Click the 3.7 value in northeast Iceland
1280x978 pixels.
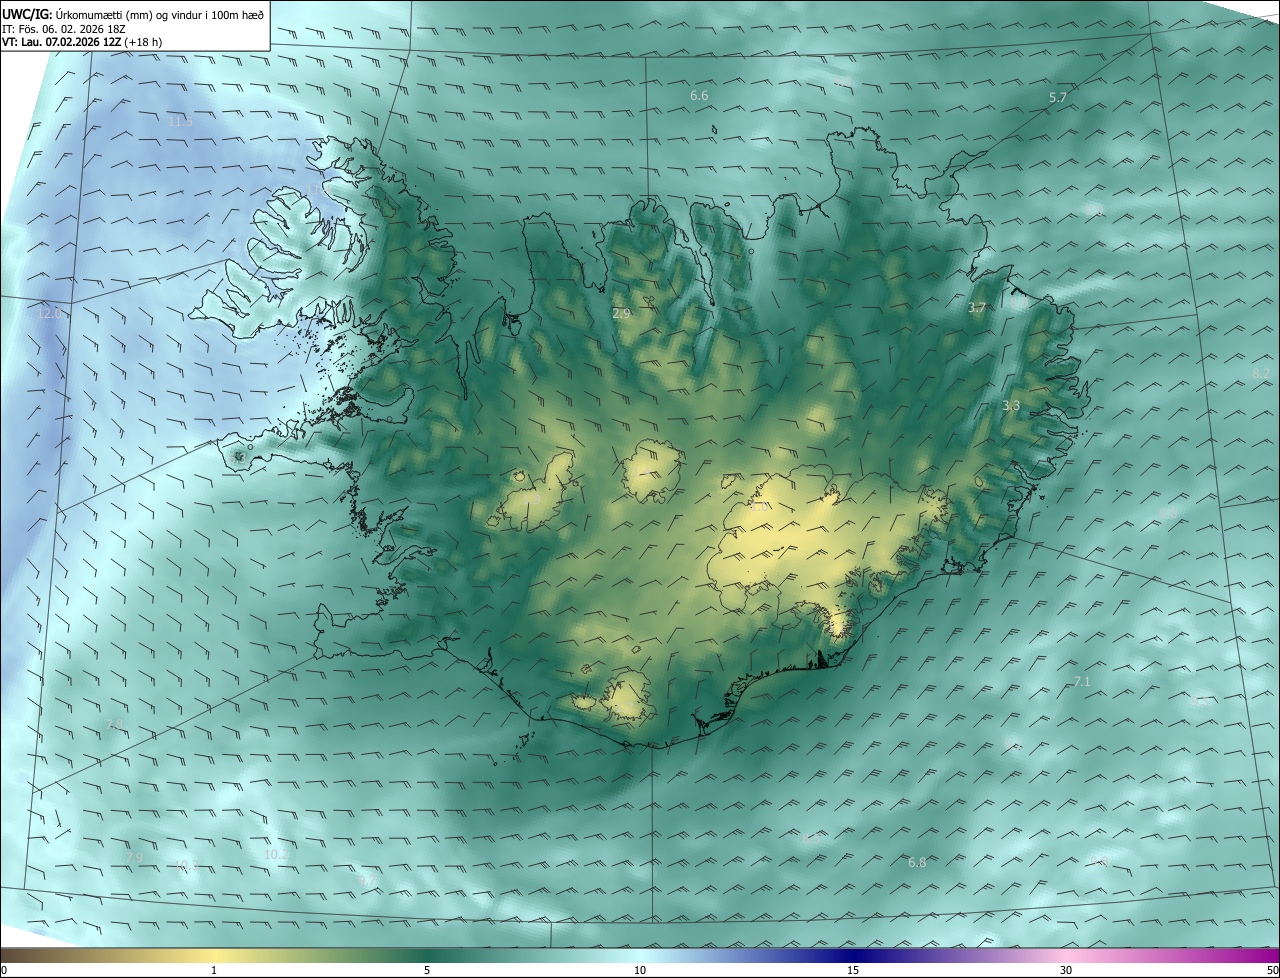click(977, 308)
